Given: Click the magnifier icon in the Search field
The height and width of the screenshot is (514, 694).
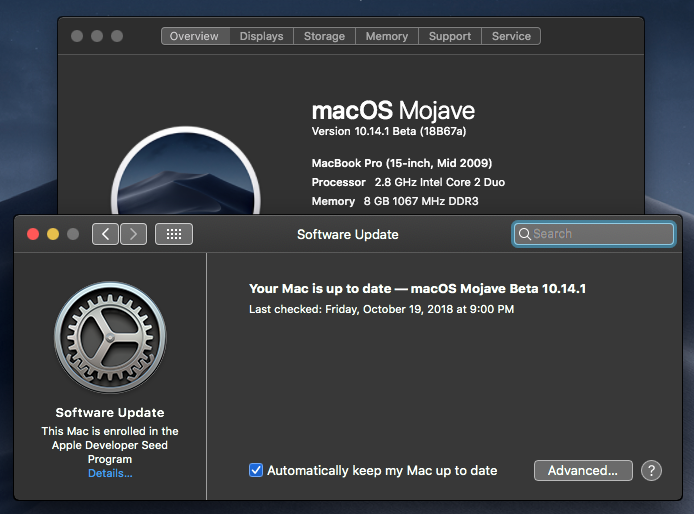Looking at the screenshot, I should [x=524, y=234].
